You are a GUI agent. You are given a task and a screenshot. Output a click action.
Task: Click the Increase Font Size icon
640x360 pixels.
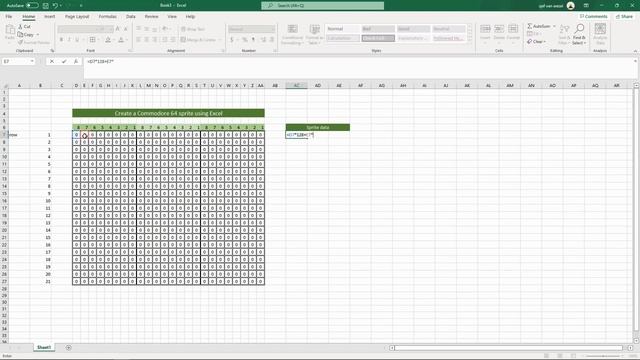[x=118, y=29]
